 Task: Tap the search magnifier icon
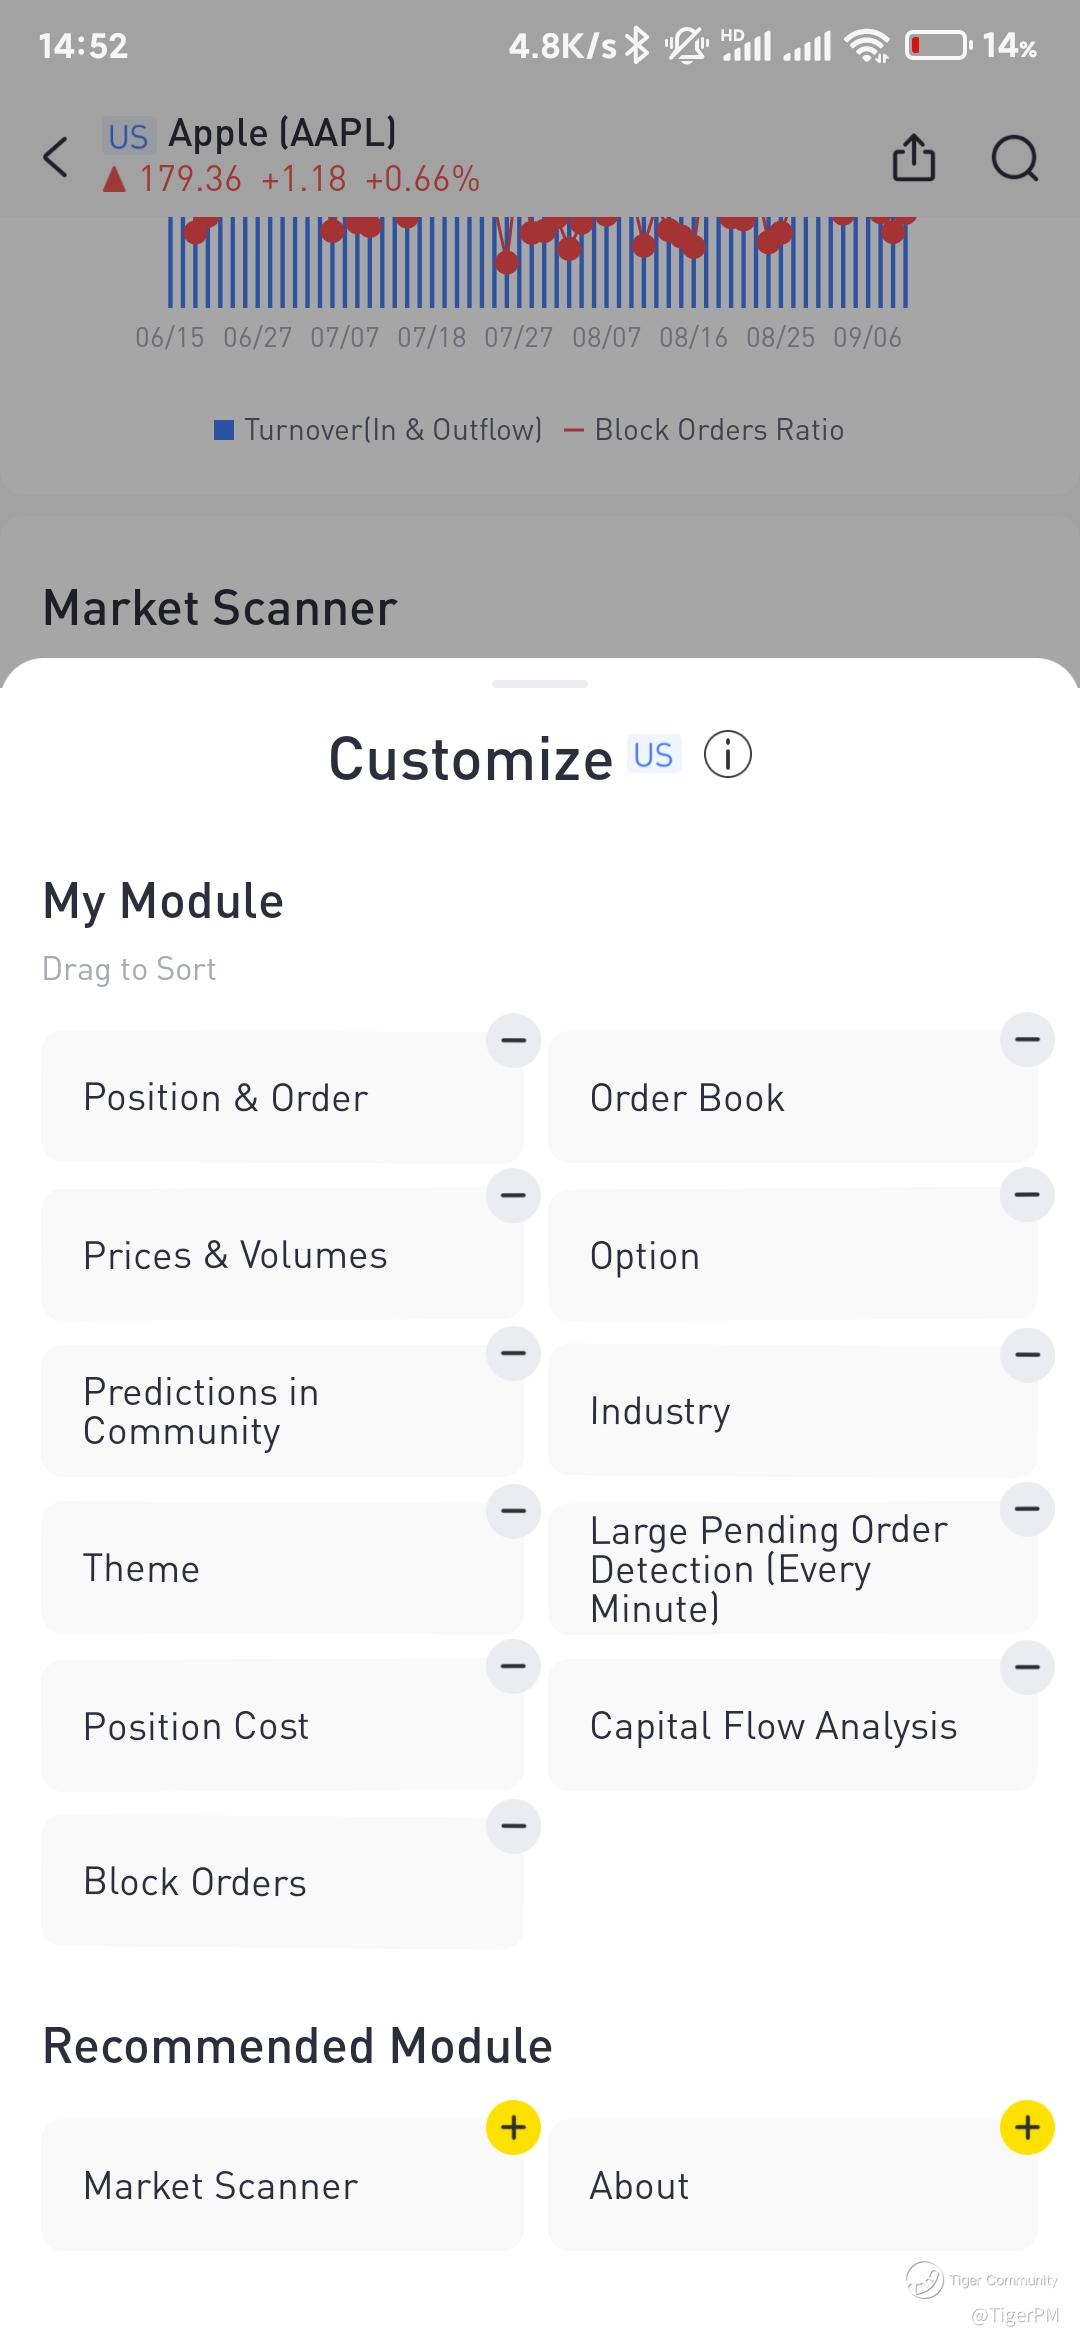pyautogui.click(x=1014, y=157)
